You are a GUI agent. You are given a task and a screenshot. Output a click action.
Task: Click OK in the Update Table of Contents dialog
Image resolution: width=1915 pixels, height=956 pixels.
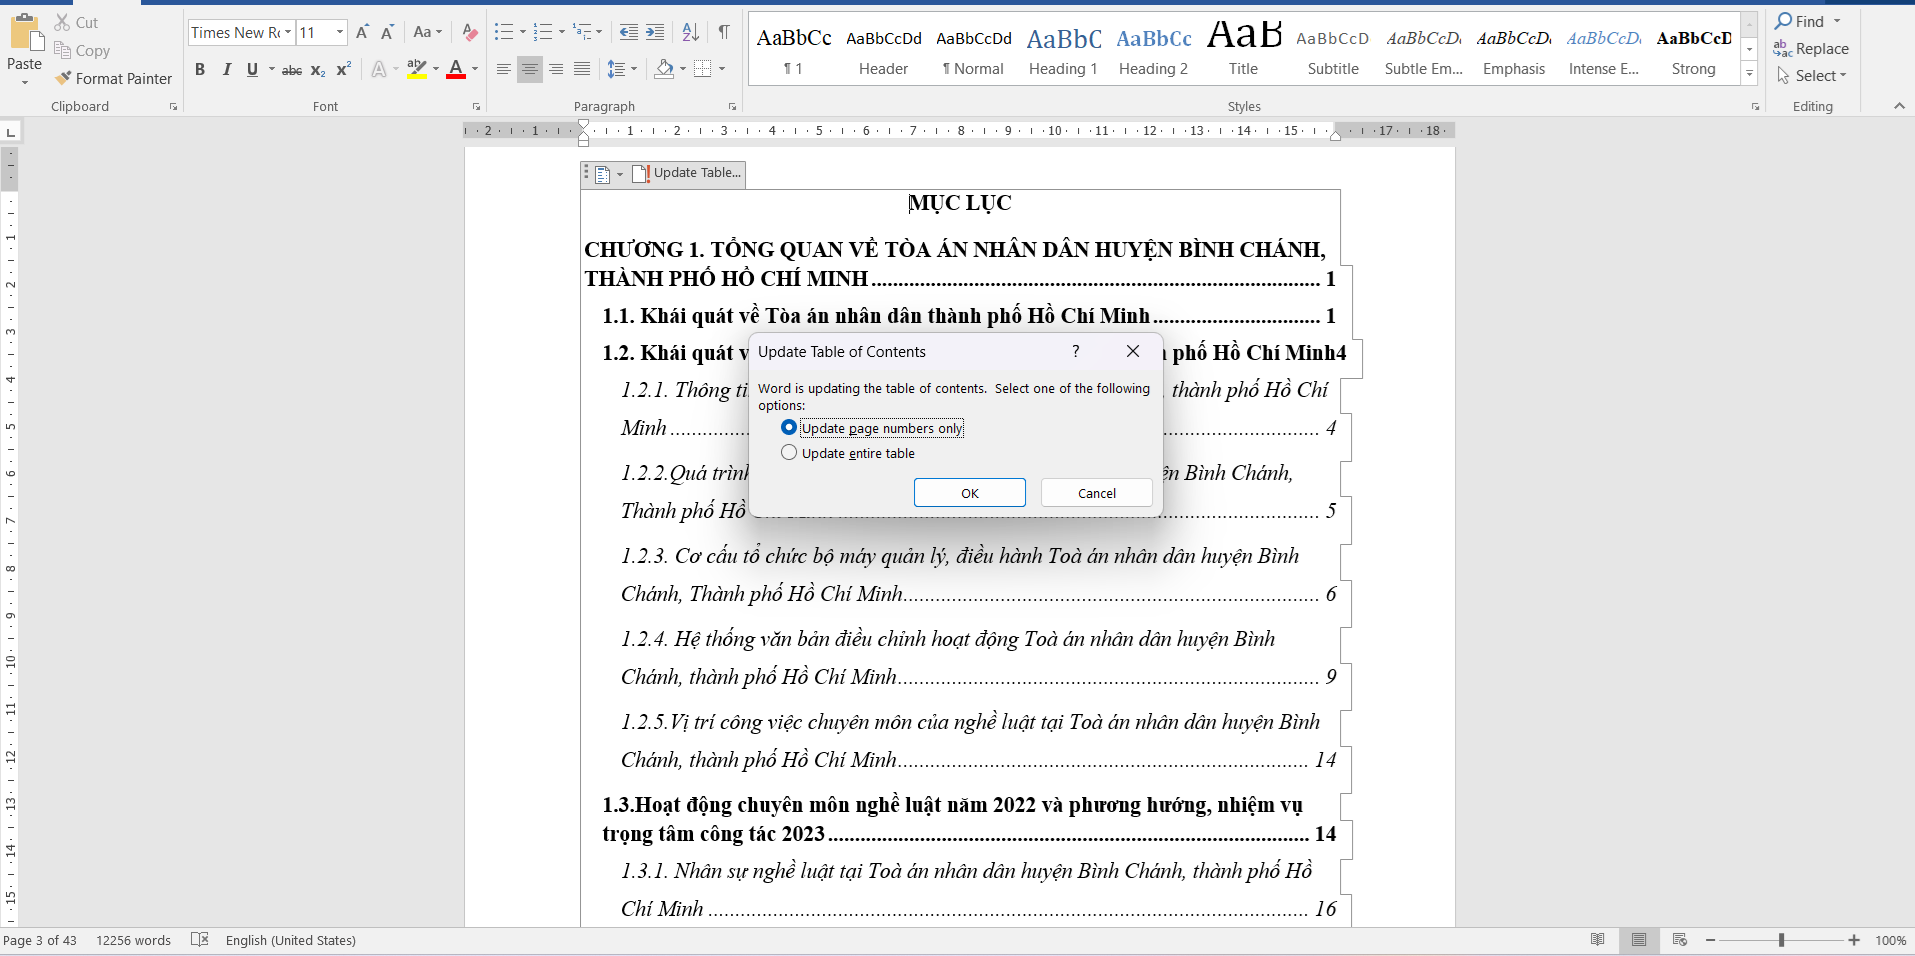970,493
